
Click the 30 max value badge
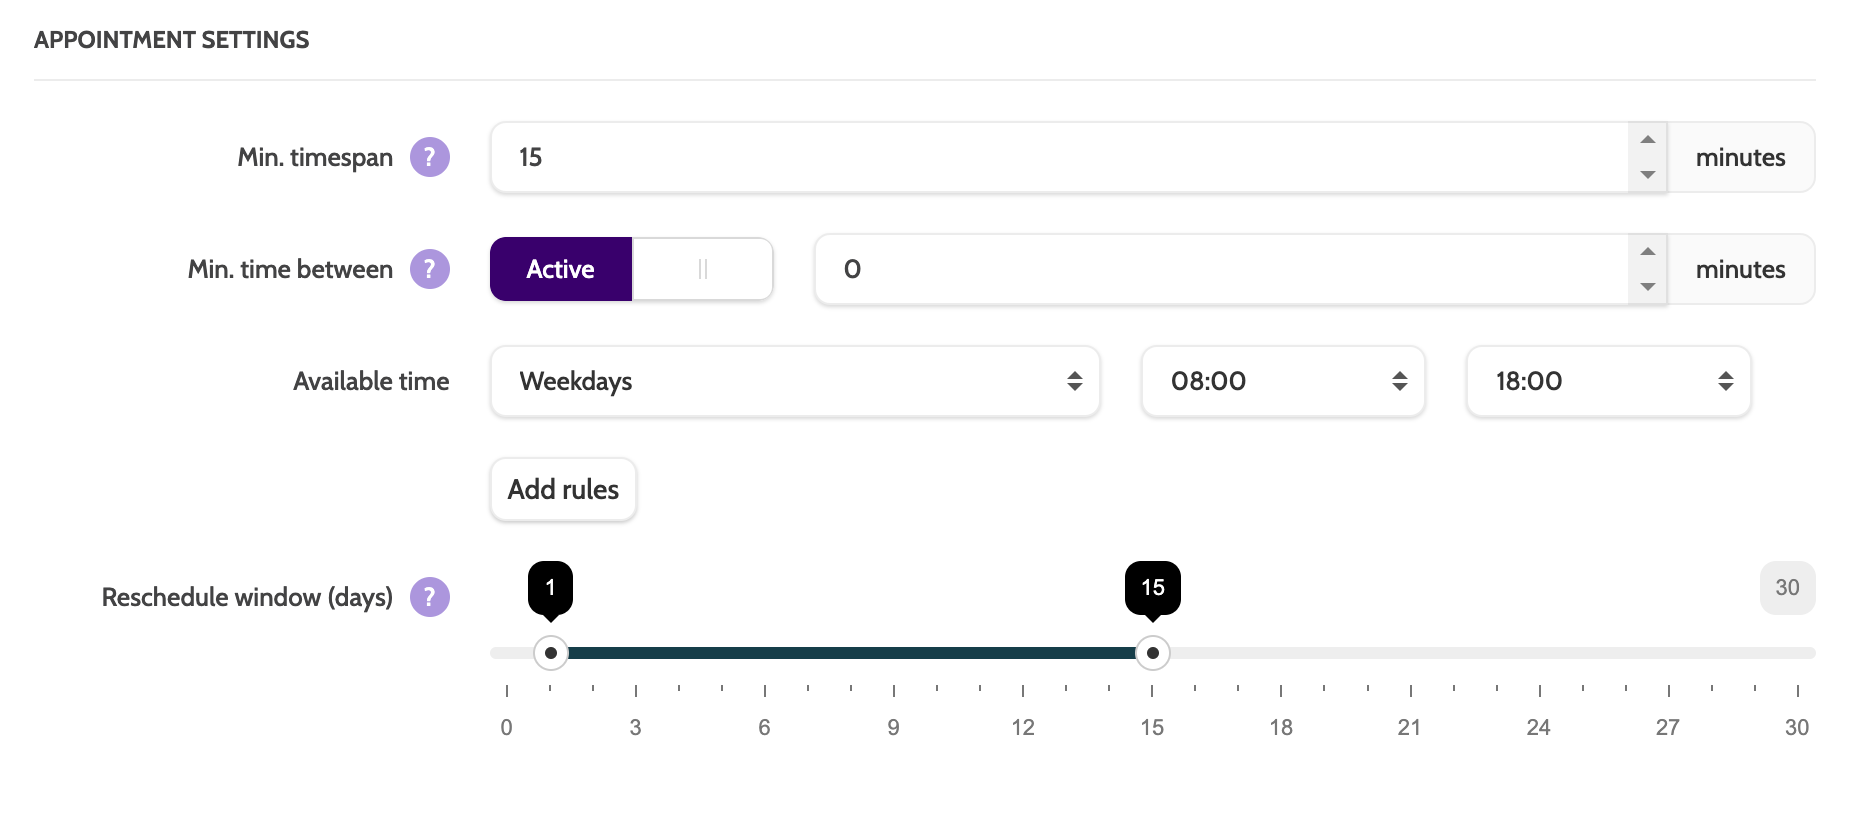tap(1787, 588)
